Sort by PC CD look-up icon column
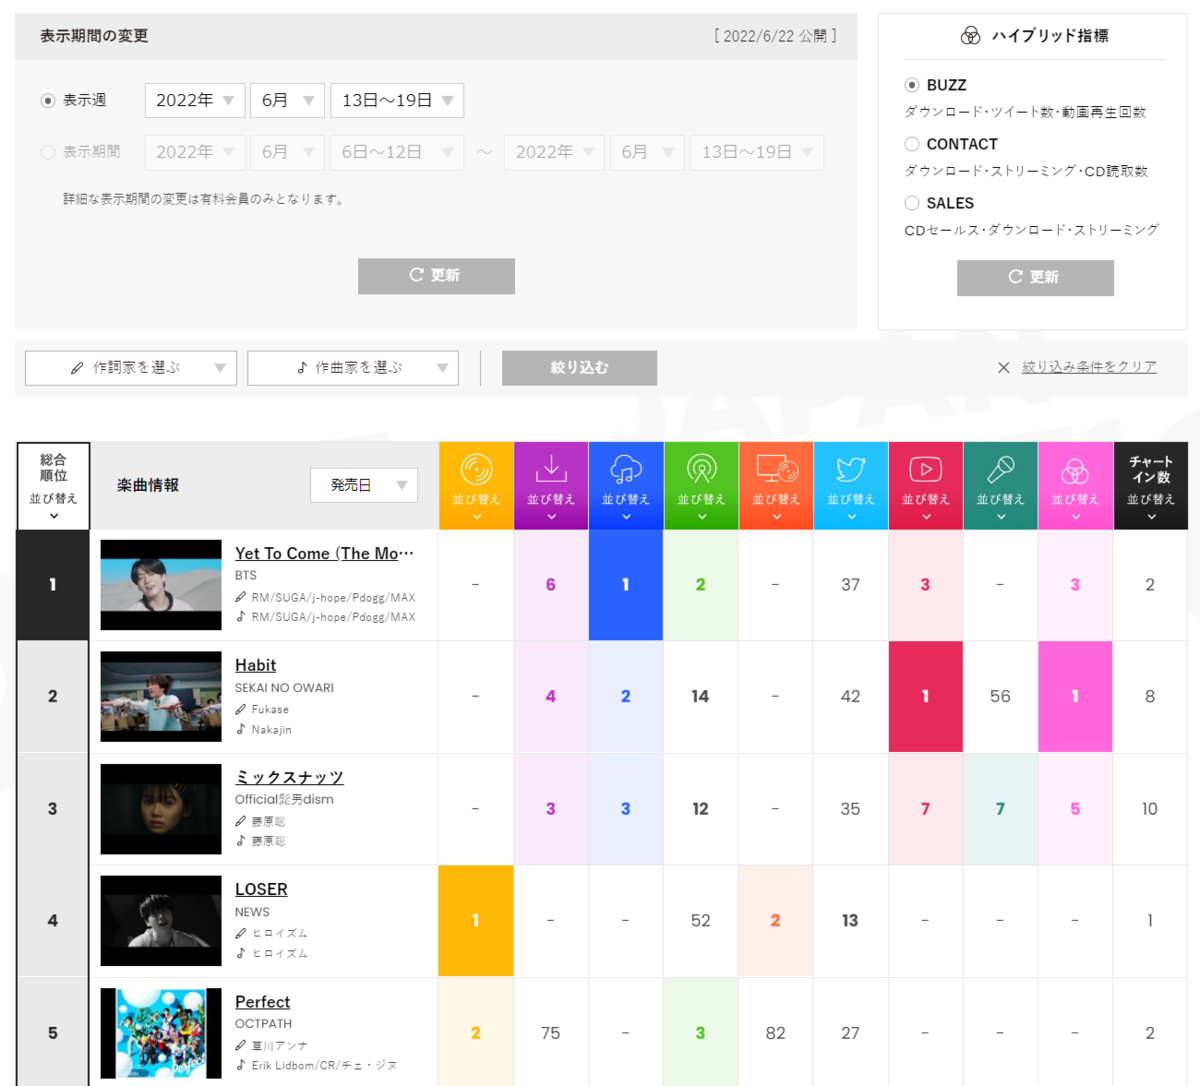This screenshot has height=1086, width=1200. [776, 486]
